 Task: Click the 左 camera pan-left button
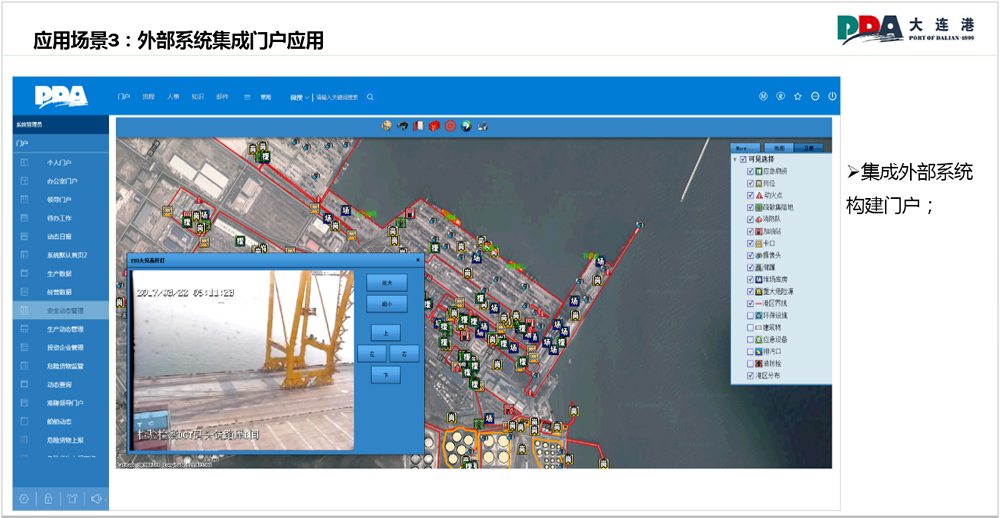(x=372, y=353)
